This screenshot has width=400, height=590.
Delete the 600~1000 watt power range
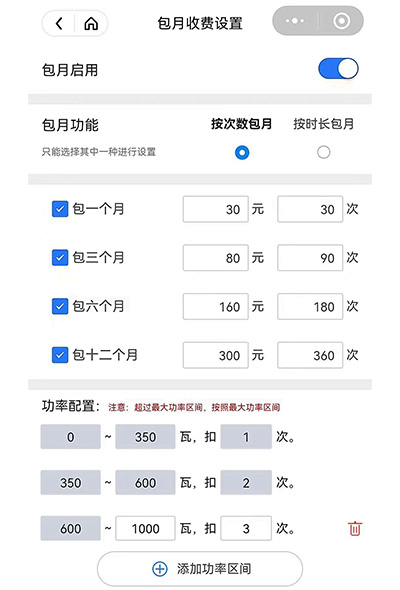355,528
